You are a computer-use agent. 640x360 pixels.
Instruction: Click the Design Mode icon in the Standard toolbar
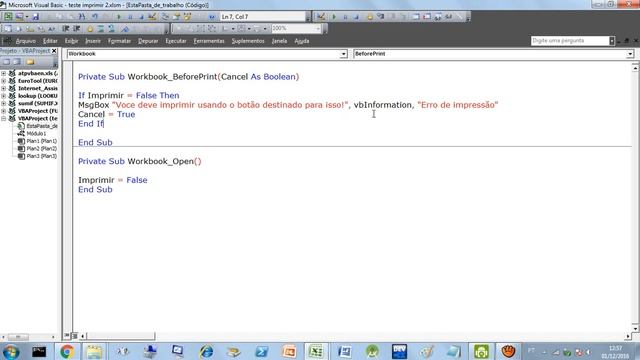152,17
